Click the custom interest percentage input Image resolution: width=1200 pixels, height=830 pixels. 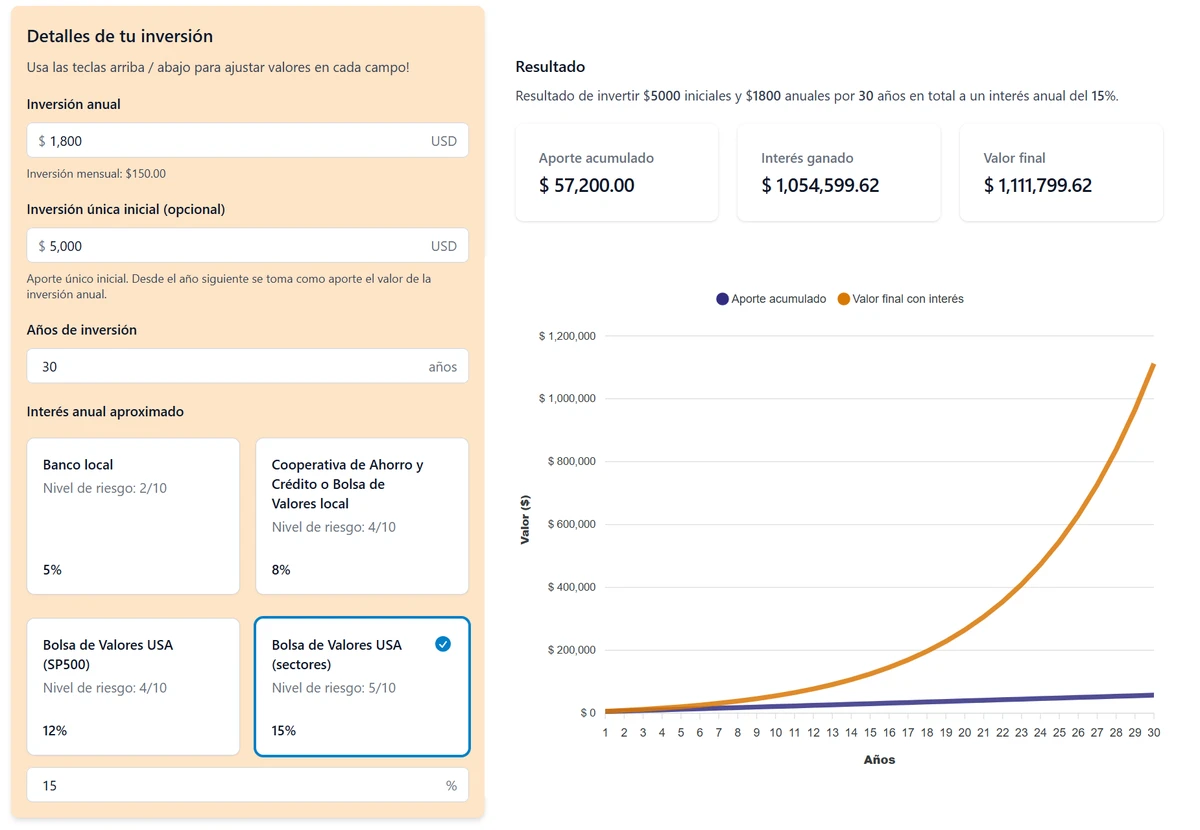[230, 786]
